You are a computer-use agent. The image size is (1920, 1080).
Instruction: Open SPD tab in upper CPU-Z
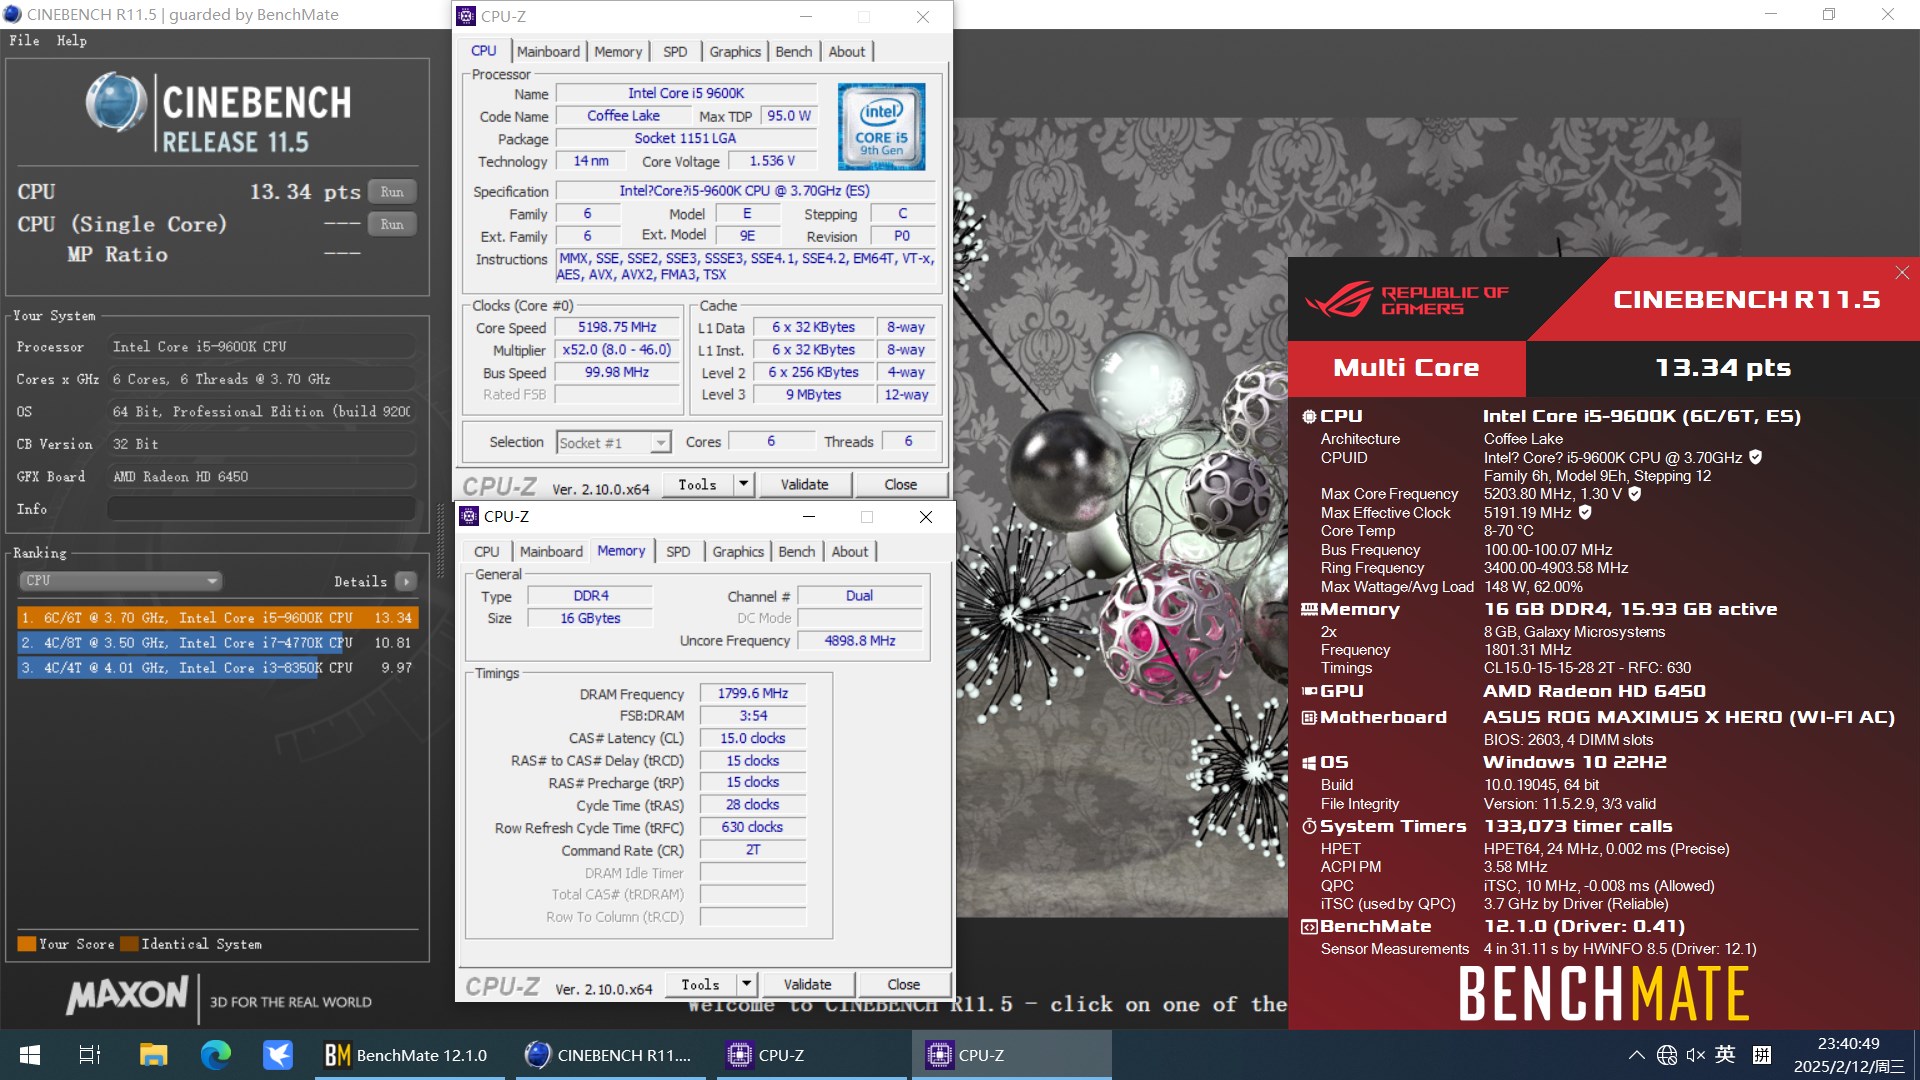675,52
